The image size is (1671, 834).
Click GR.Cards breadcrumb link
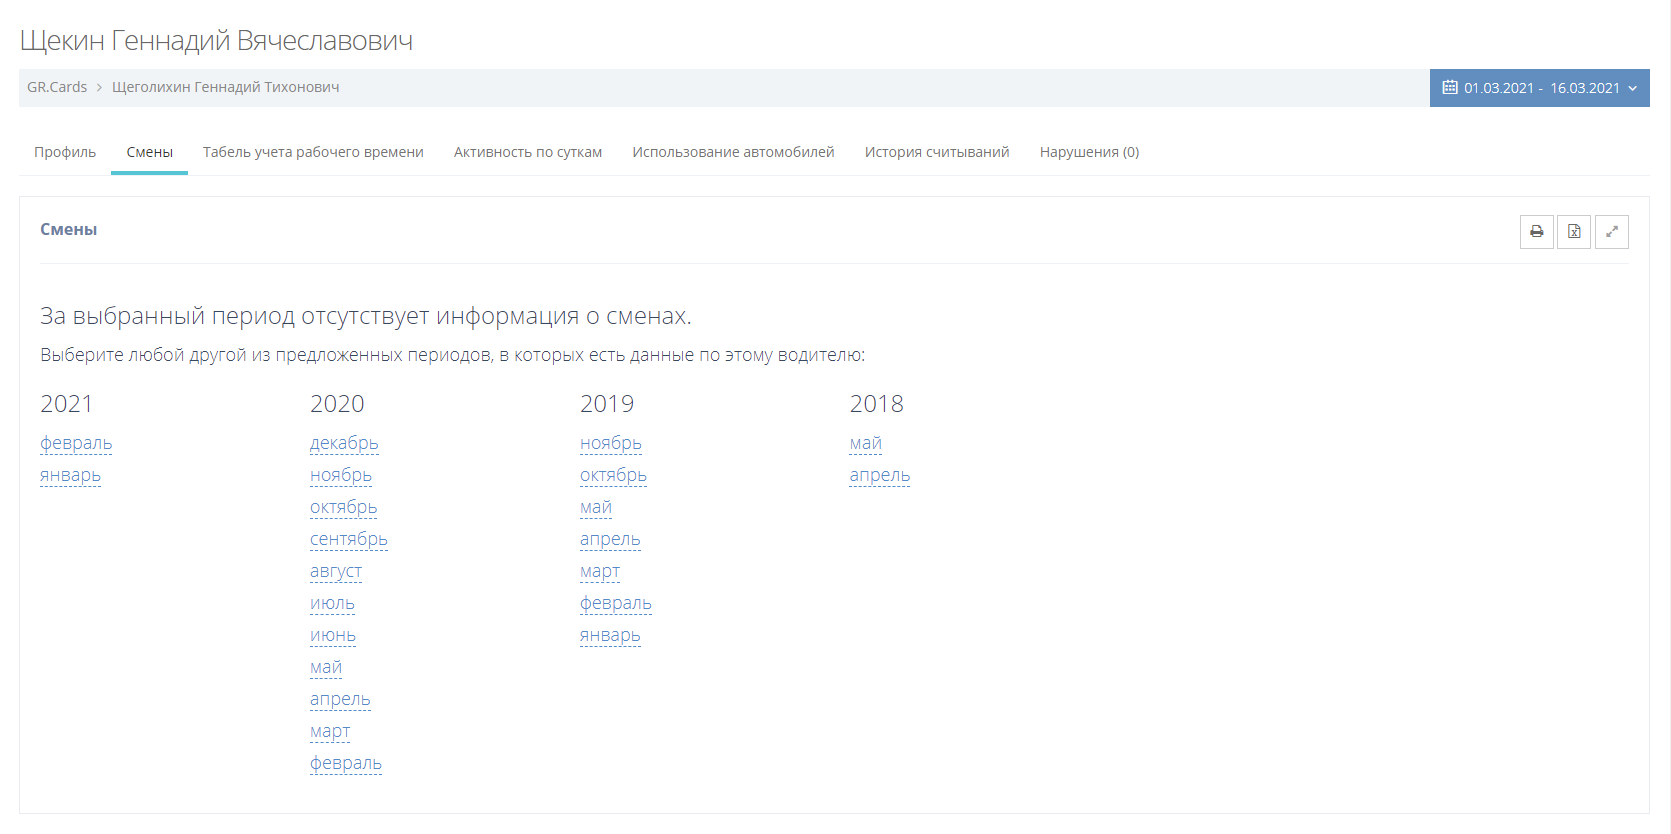pos(57,87)
